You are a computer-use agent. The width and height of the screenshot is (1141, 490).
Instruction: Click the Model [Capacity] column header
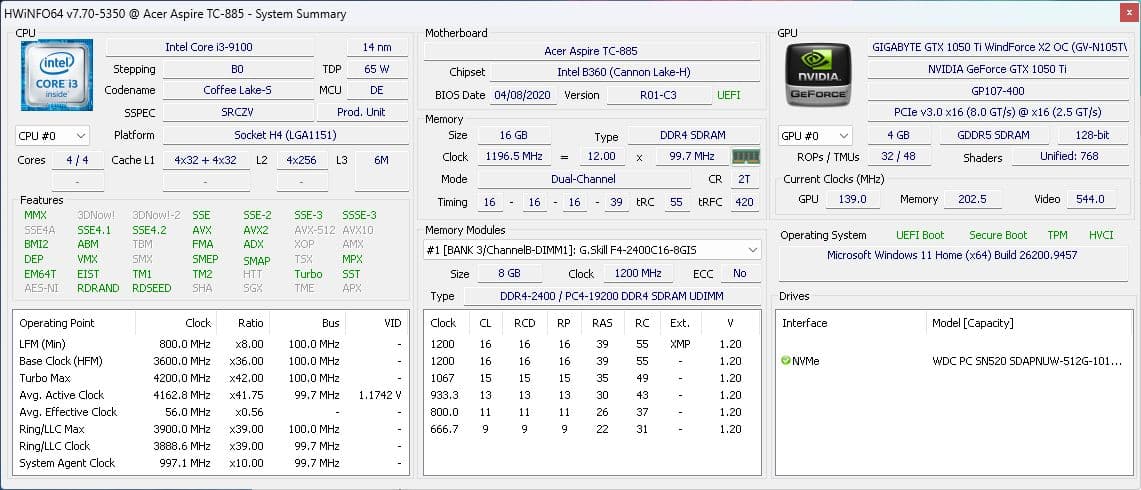[x=972, y=323]
